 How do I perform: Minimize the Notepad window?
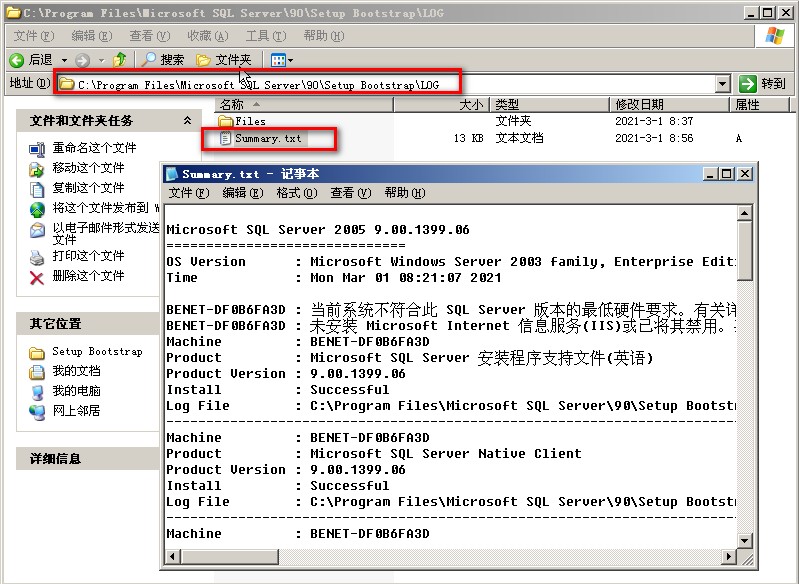coord(711,174)
